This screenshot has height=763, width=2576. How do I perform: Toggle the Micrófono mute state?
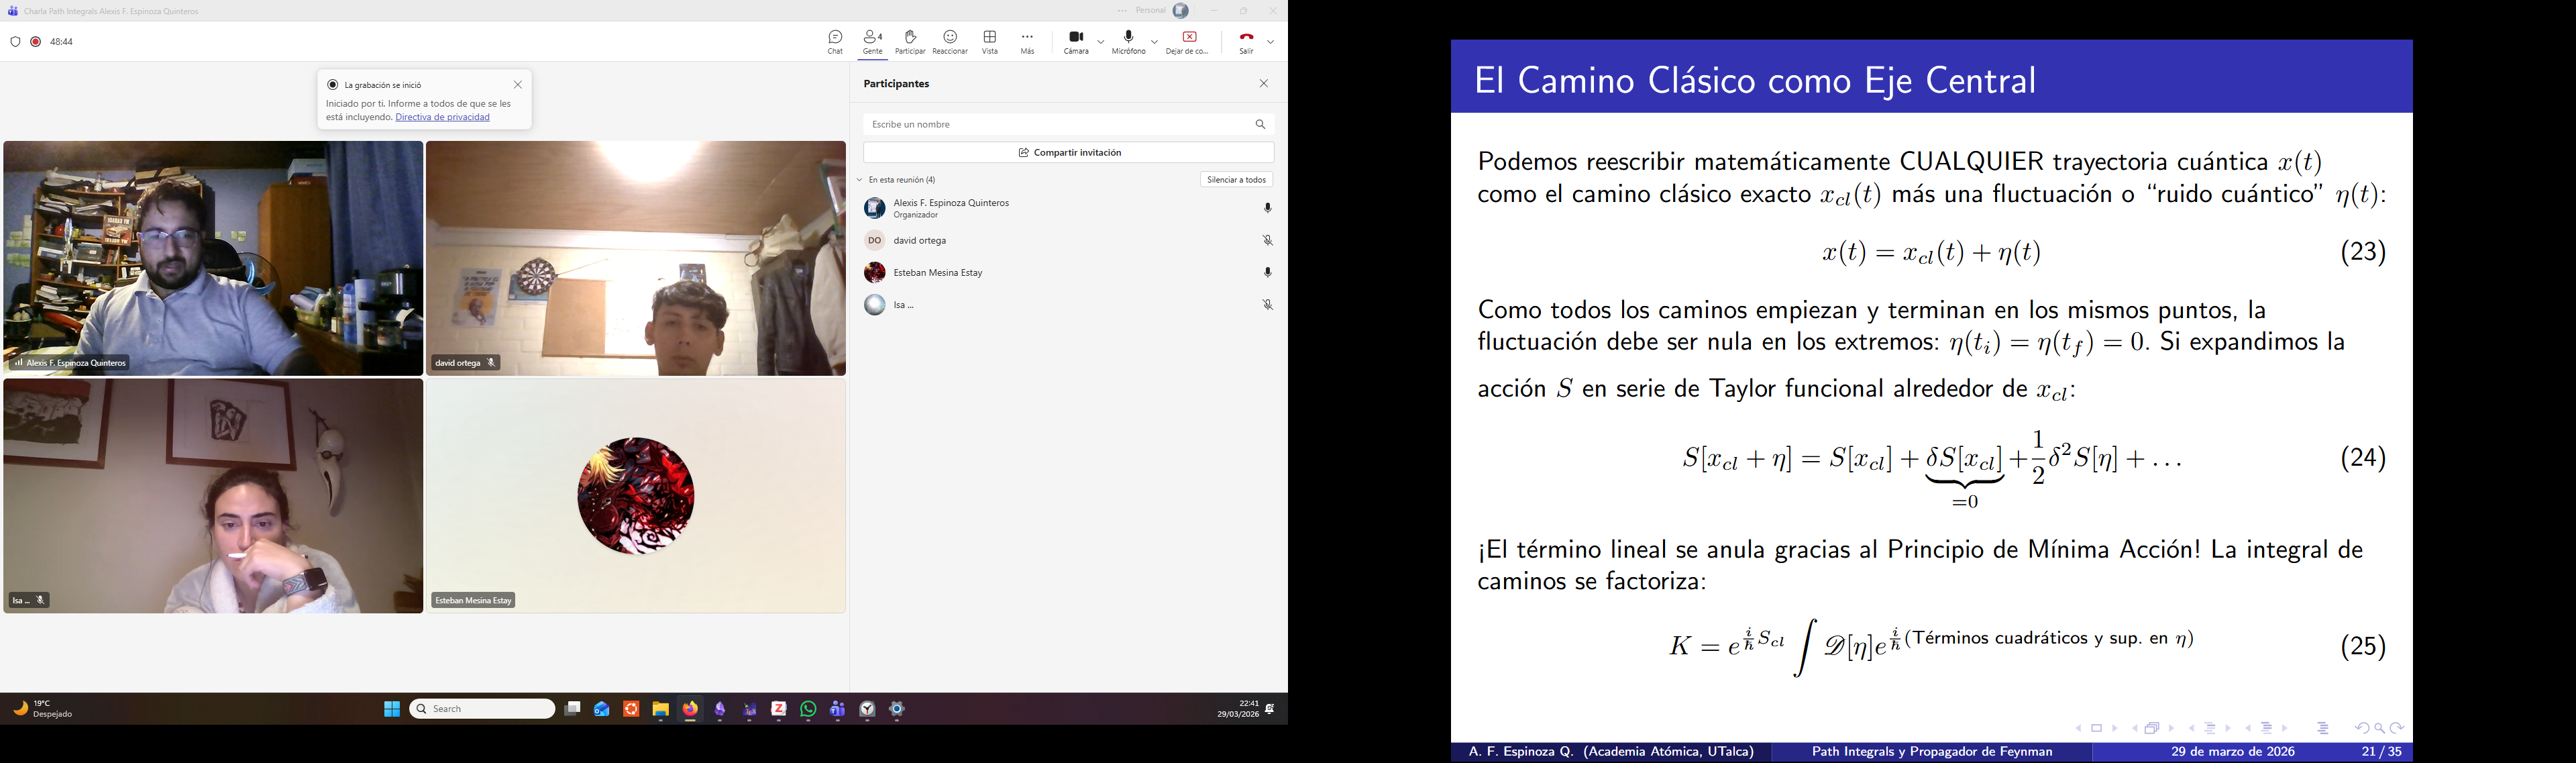1129,41
